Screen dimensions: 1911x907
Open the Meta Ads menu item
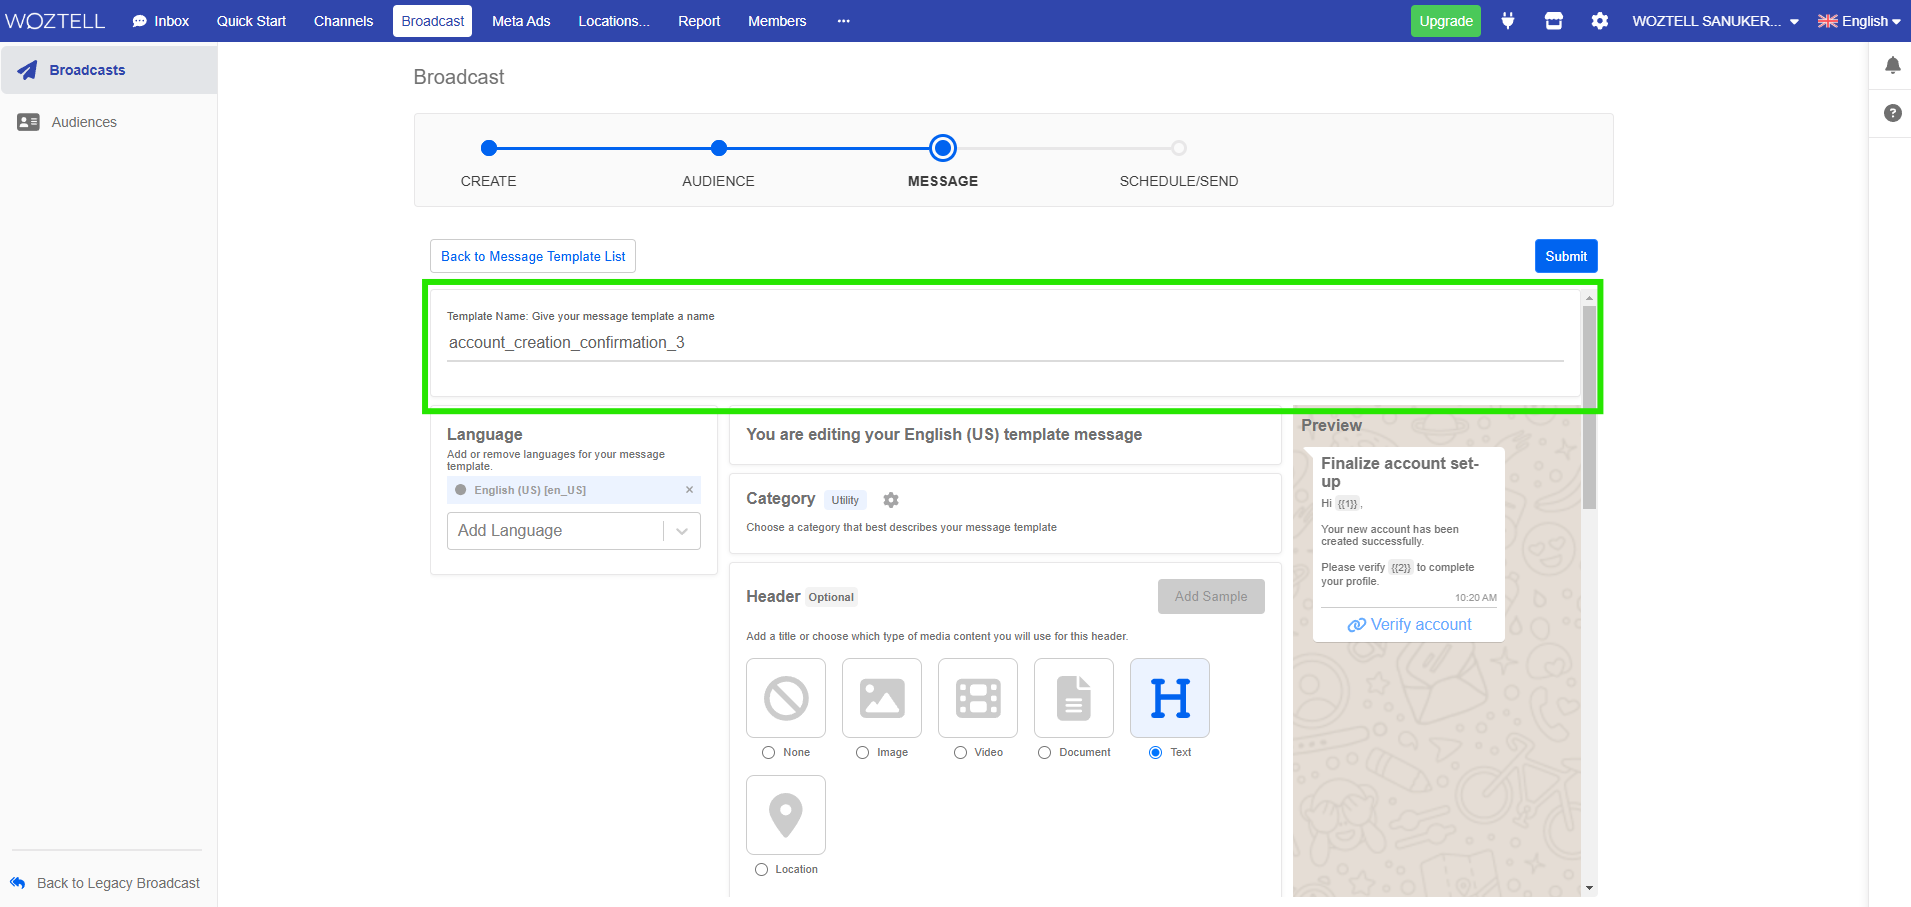[x=520, y=21]
